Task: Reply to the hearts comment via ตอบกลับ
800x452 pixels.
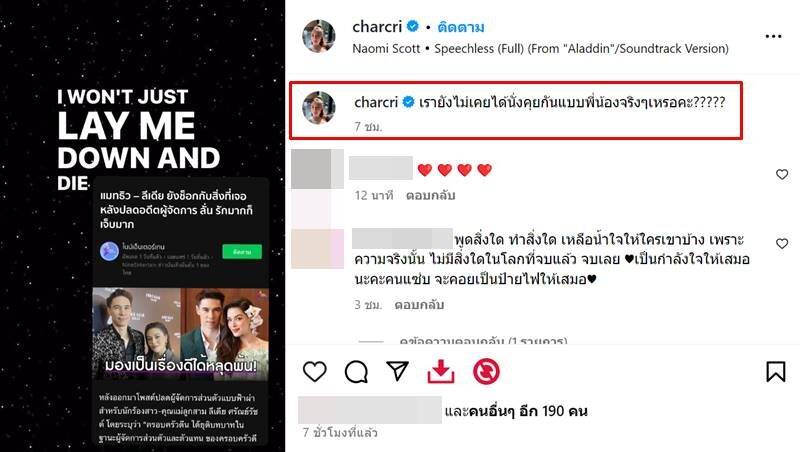Action: 430,195
